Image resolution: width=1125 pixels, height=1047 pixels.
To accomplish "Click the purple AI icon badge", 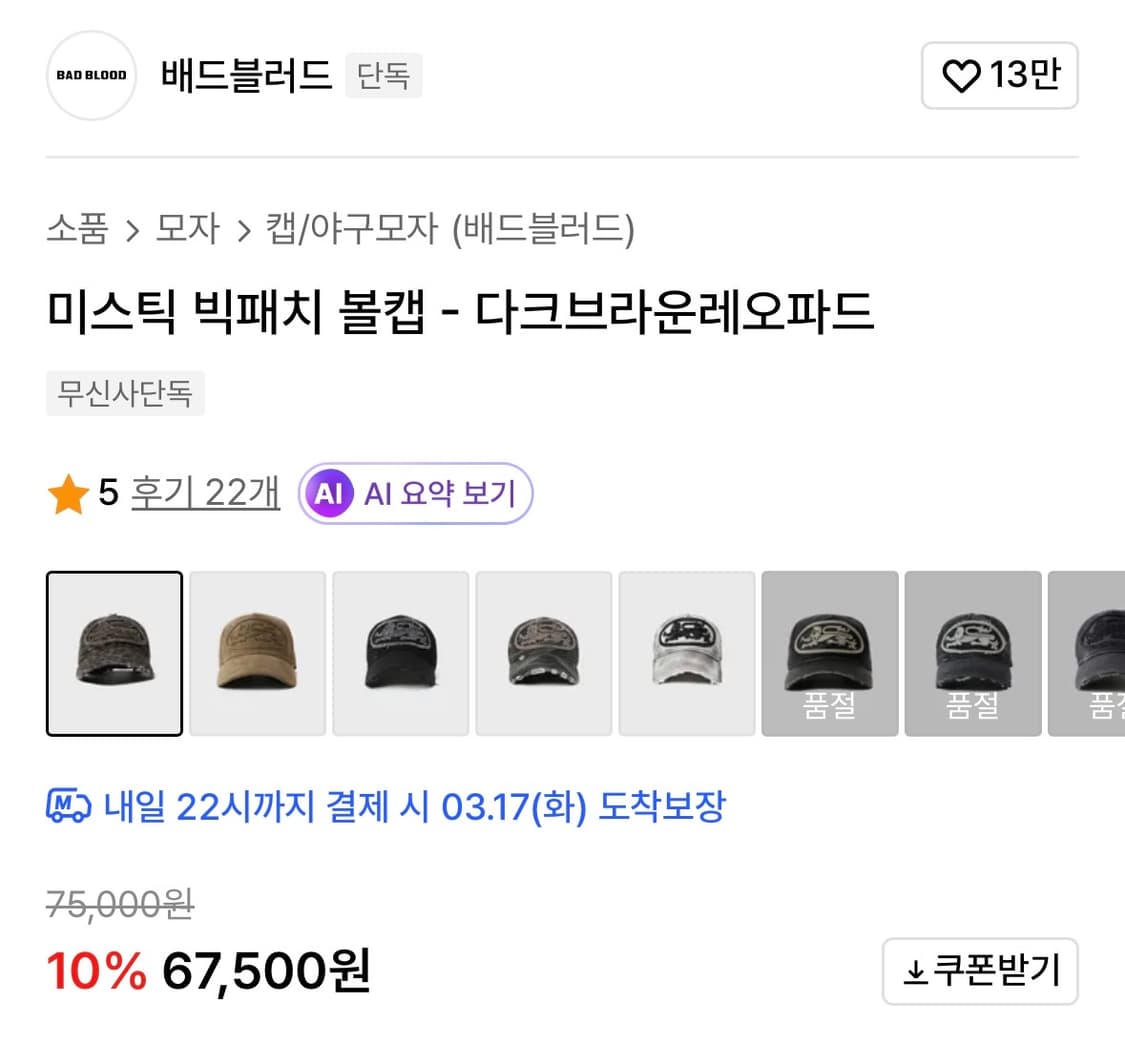I will point(330,493).
